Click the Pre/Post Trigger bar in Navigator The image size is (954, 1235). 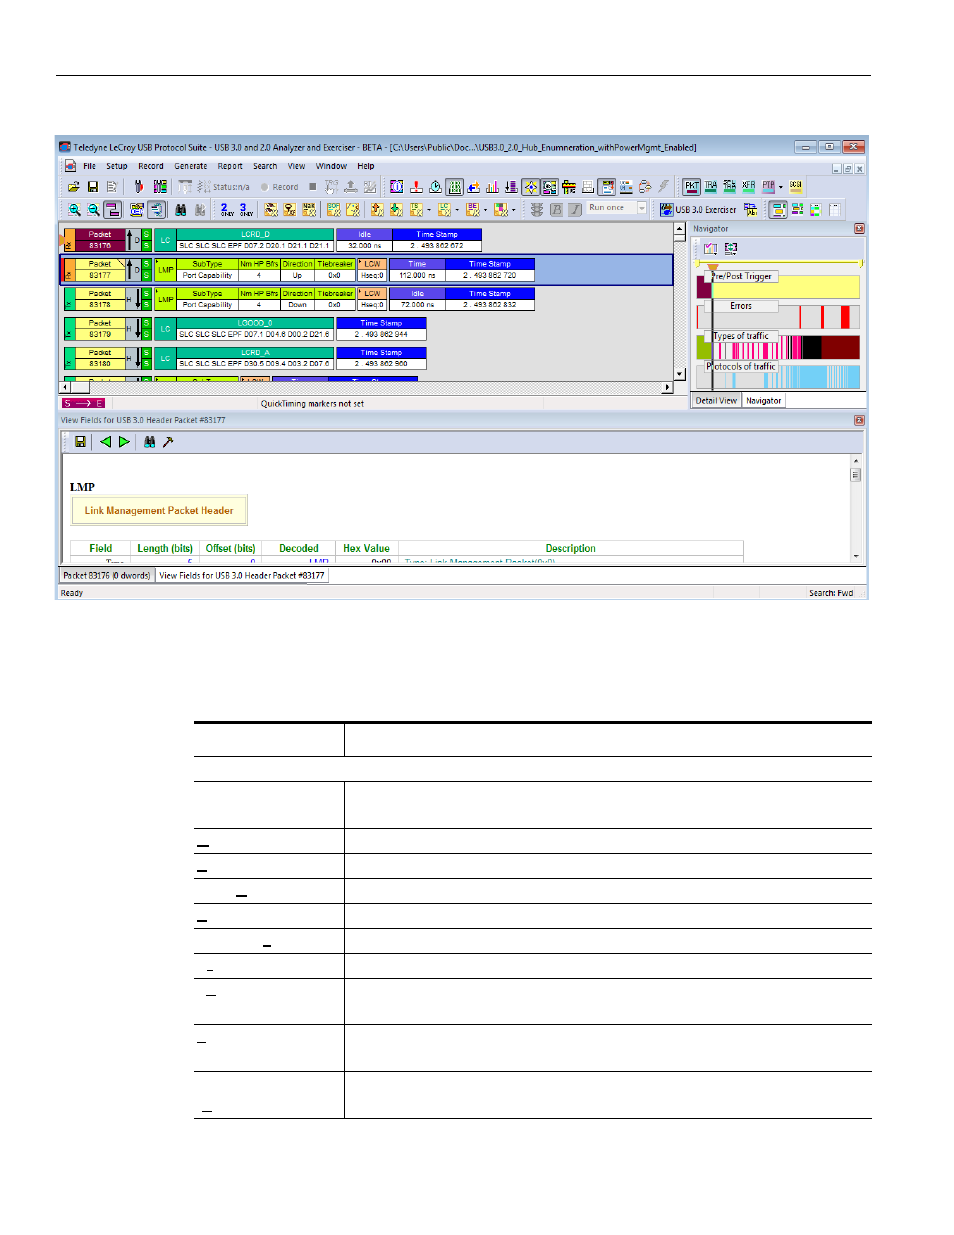(x=778, y=287)
